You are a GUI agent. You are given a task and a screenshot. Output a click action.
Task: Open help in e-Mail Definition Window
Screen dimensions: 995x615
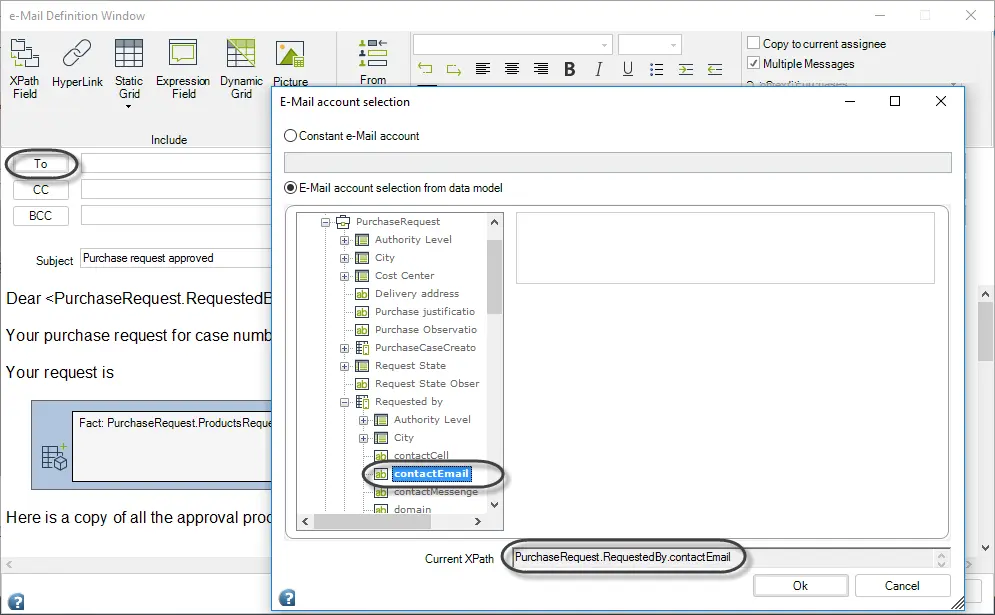[16, 601]
